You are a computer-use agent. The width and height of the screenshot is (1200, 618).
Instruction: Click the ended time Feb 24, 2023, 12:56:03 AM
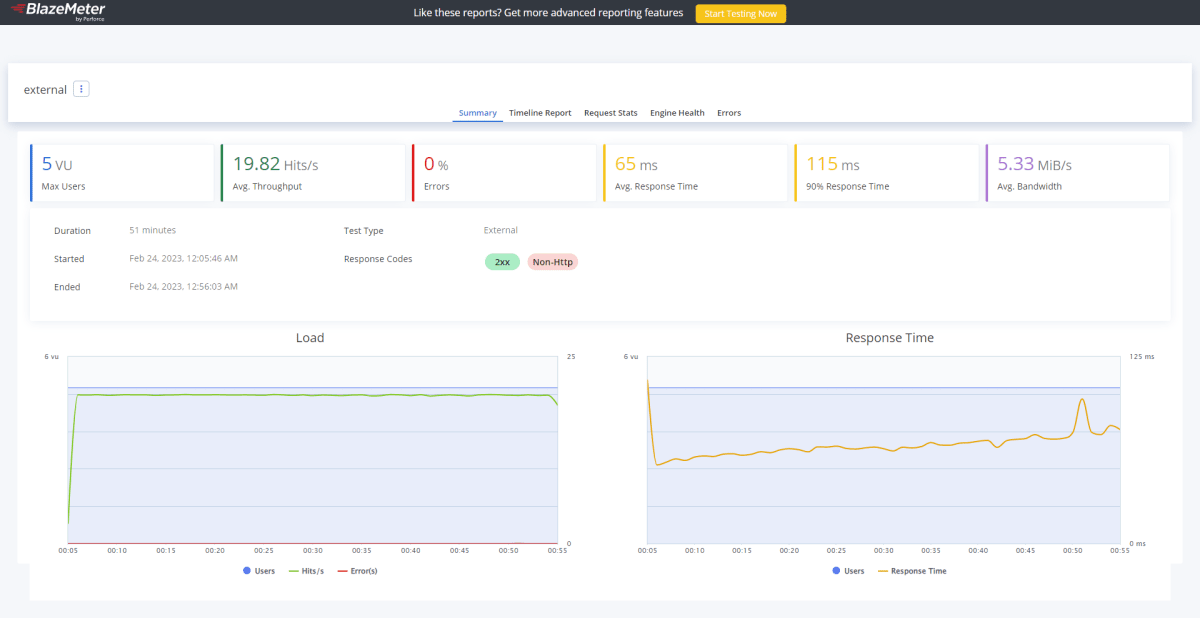[x=184, y=286]
